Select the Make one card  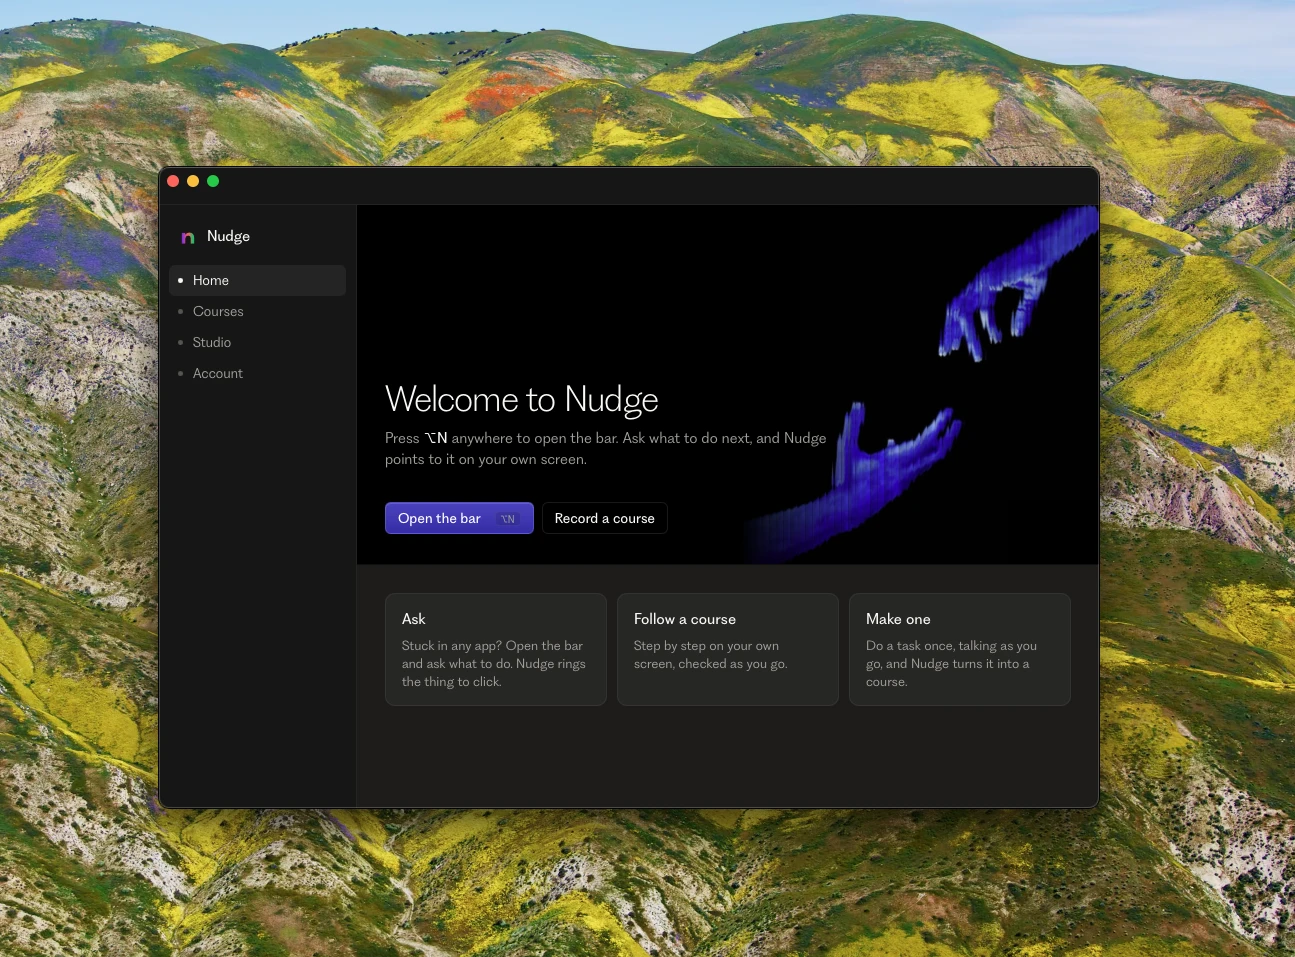(x=960, y=649)
